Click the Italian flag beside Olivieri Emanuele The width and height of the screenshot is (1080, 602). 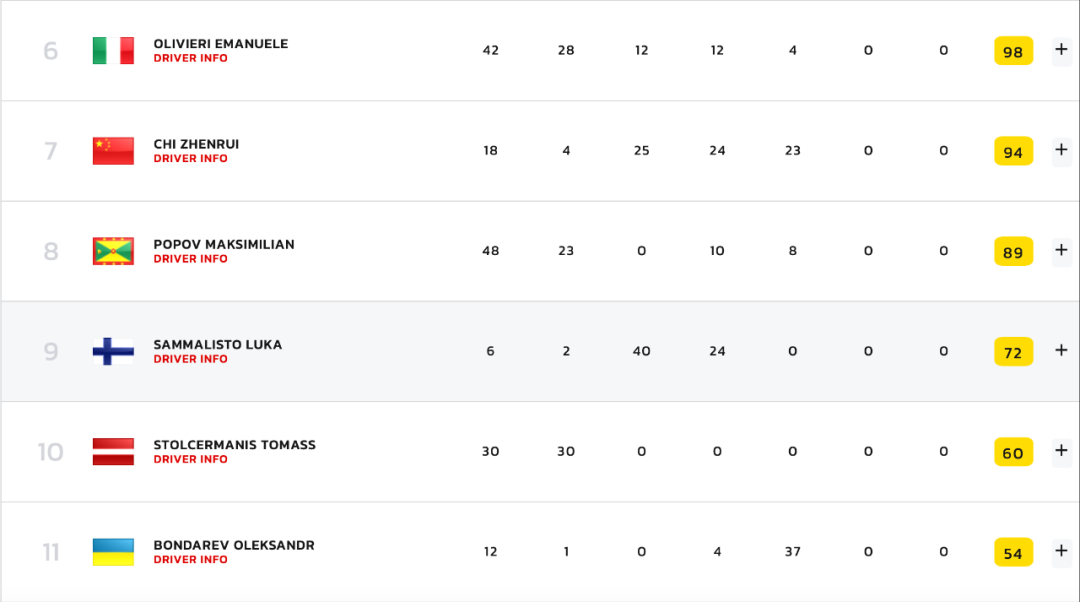pos(113,50)
